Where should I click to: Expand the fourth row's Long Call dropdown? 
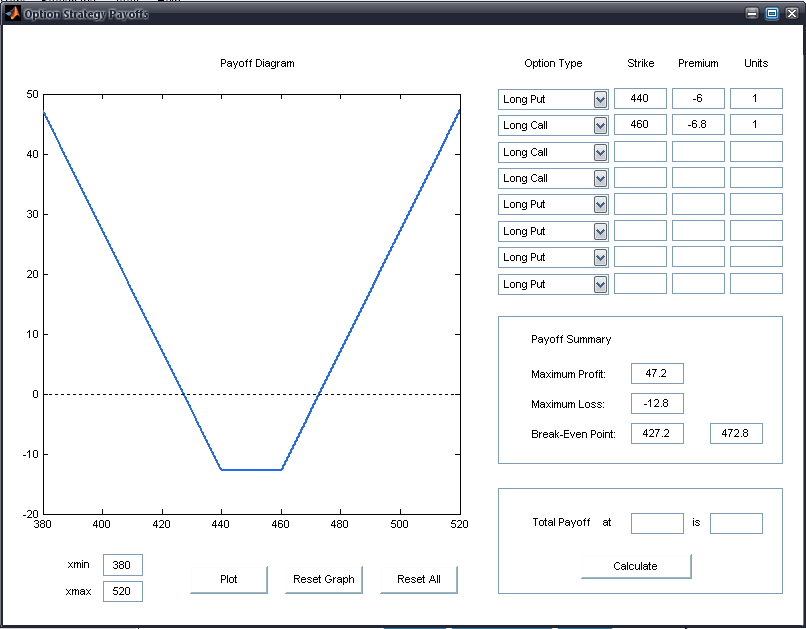coord(553,178)
